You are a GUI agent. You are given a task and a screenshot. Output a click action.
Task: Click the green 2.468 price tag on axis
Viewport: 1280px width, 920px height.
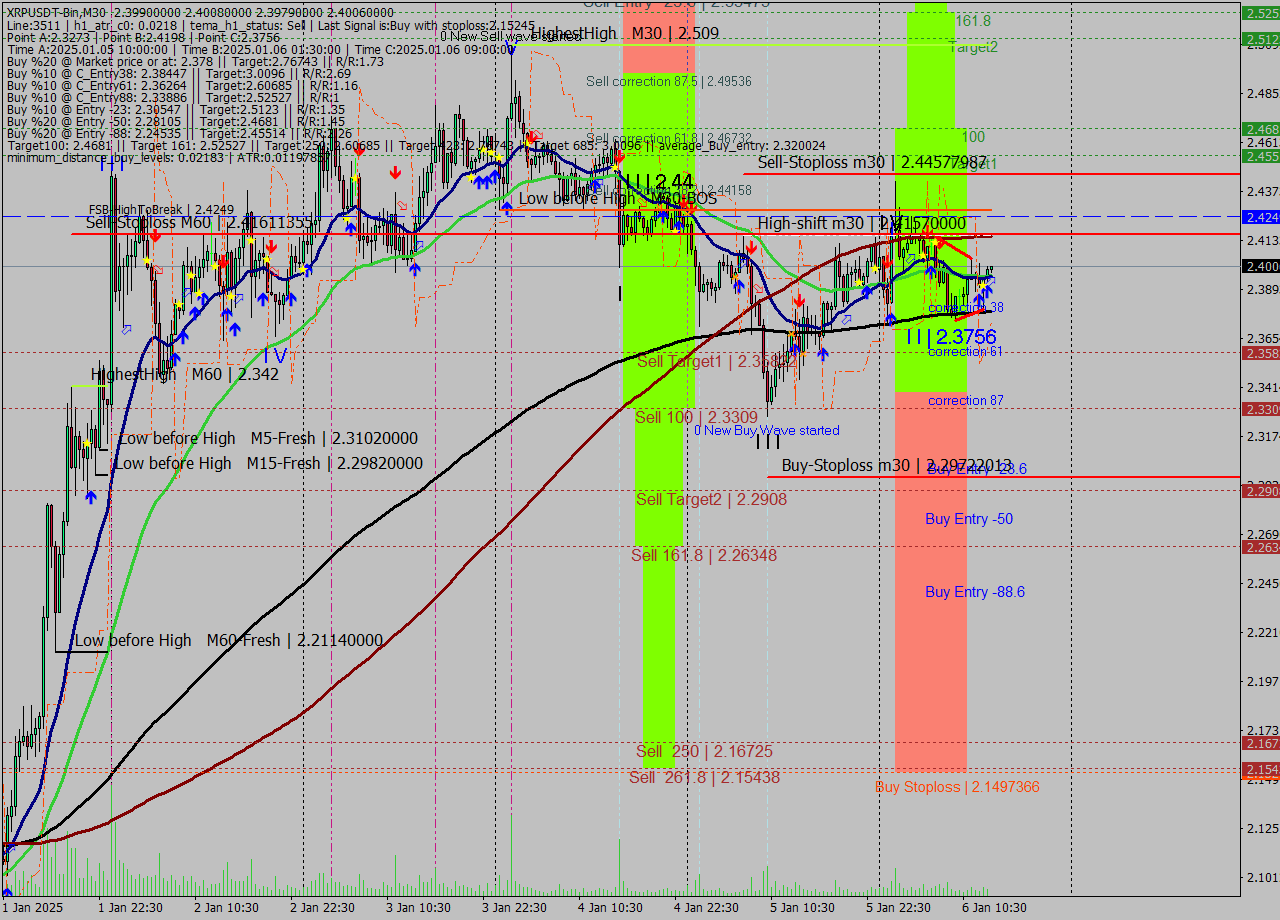pos(1260,129)
